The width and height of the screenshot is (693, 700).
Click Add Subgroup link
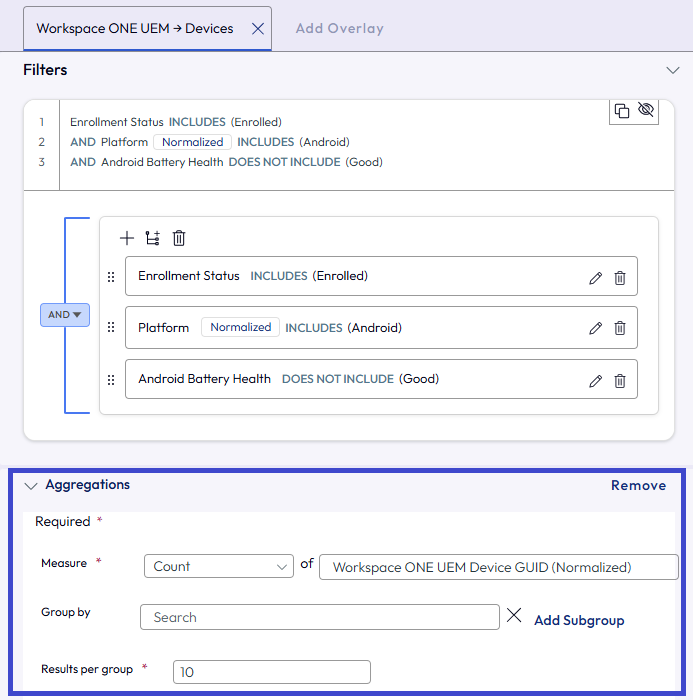tap(579, 620)
